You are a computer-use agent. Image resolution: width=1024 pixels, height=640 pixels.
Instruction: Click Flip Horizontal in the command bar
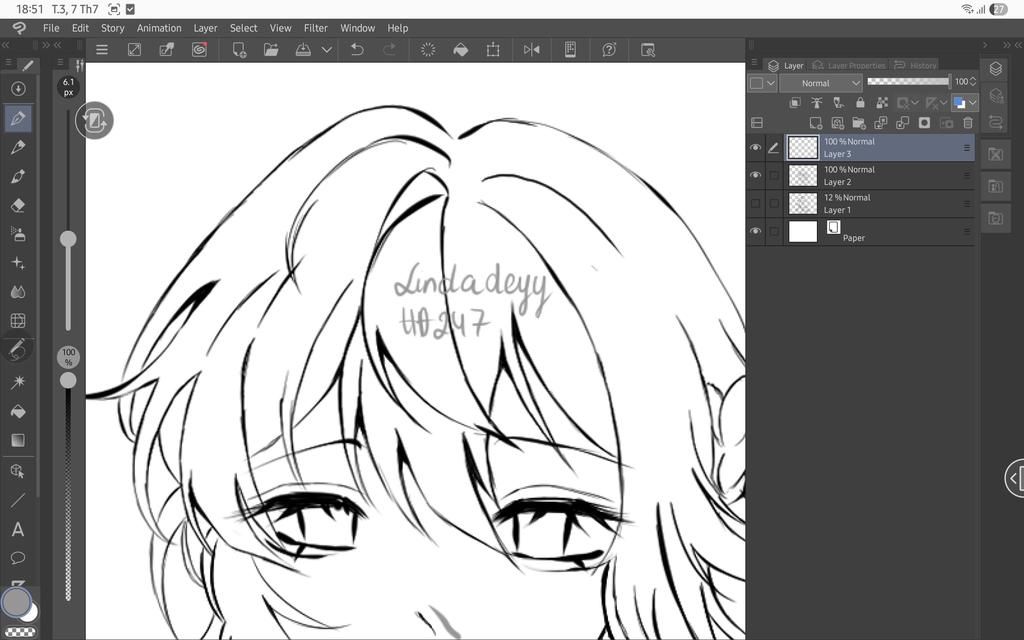click(x=532, y=50)
